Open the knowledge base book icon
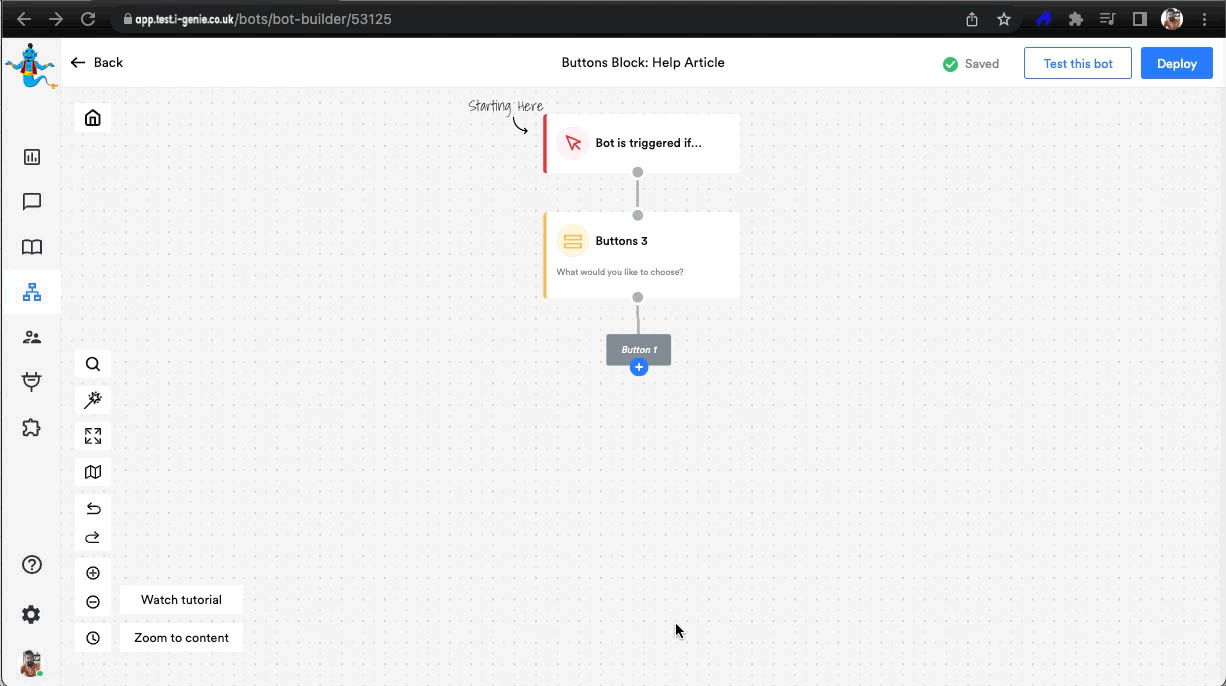The height and width of the screenshot is (686, 1226). pyautogui.click(x=32, y=247)
